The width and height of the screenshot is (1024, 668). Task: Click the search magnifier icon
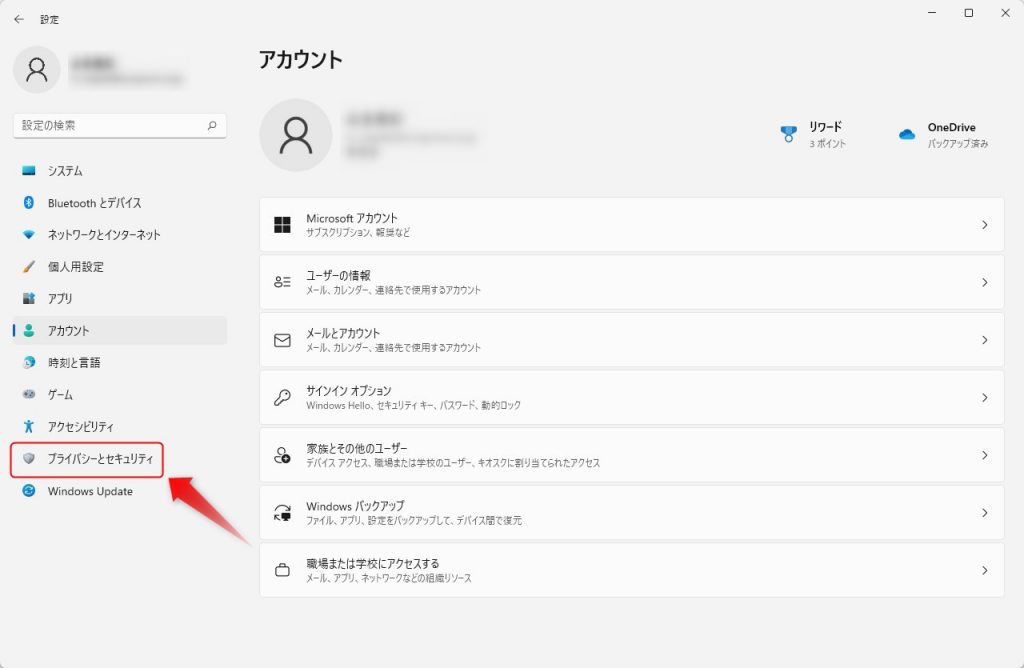pyautogui.click(x=212, y=125)
